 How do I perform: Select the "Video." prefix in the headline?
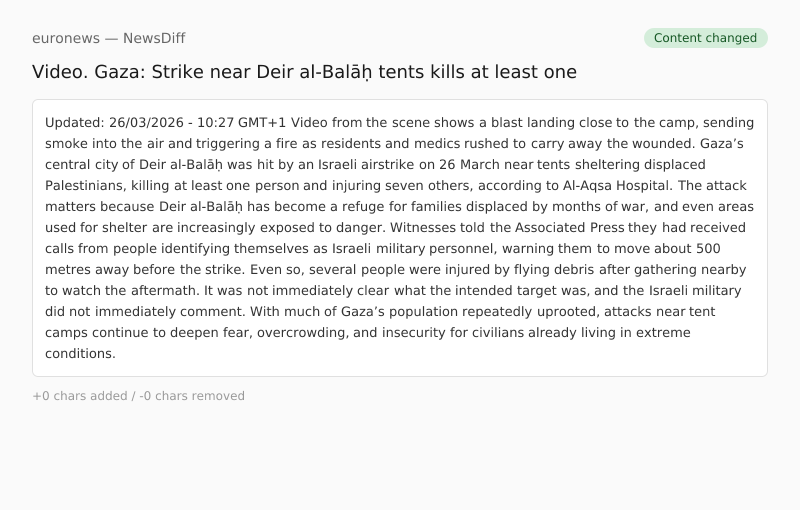[59, 72]
